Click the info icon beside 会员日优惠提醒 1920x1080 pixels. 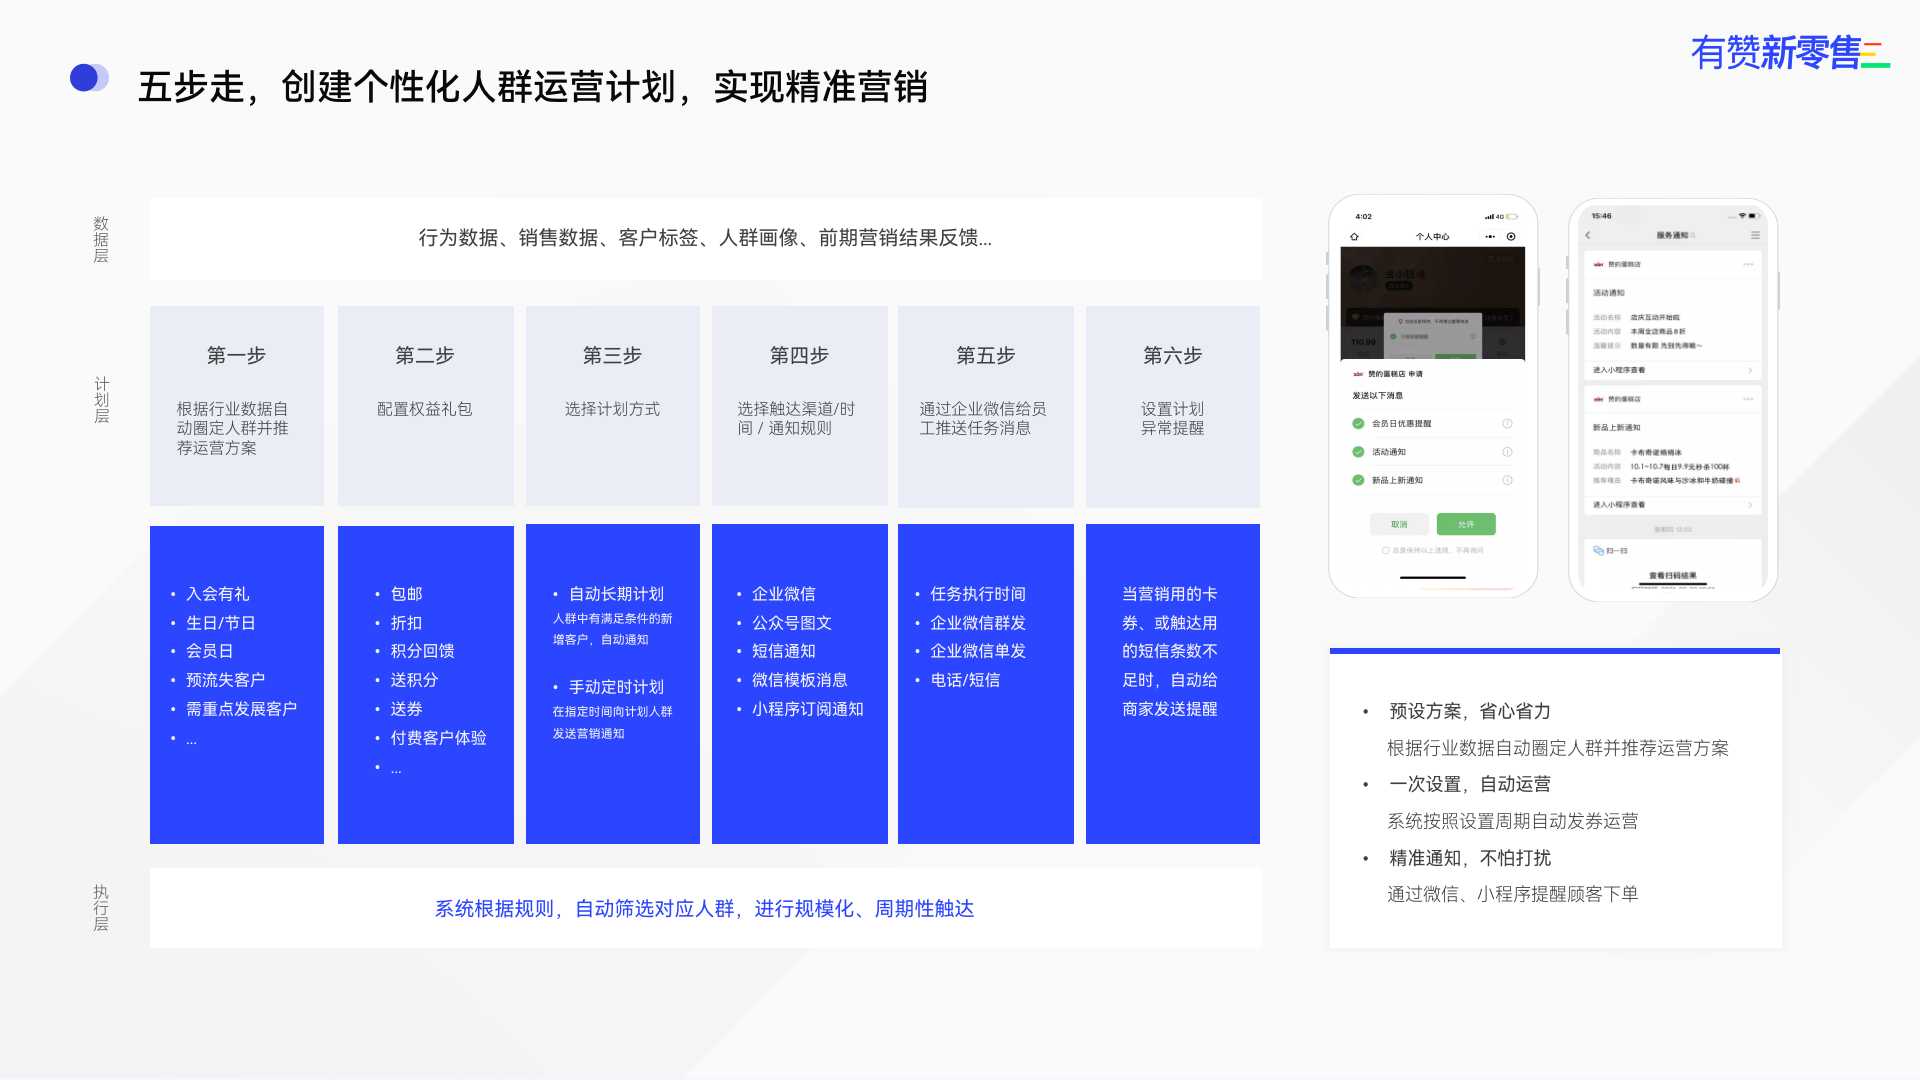1507,424
